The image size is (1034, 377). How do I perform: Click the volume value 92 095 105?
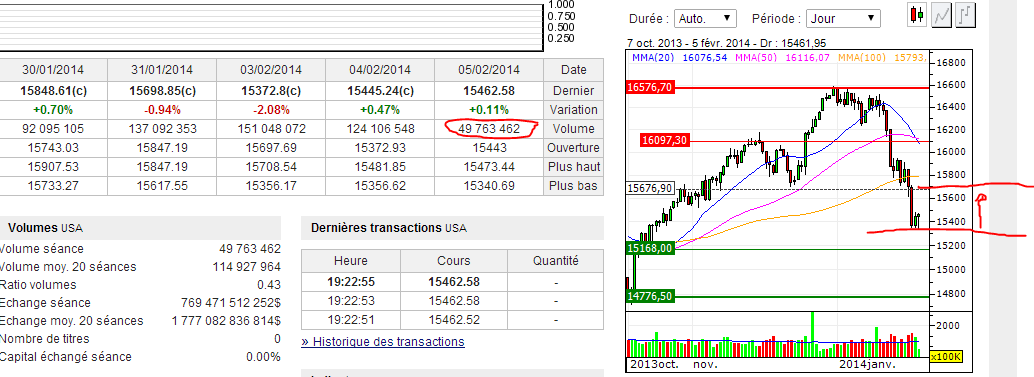click(53, 129)
